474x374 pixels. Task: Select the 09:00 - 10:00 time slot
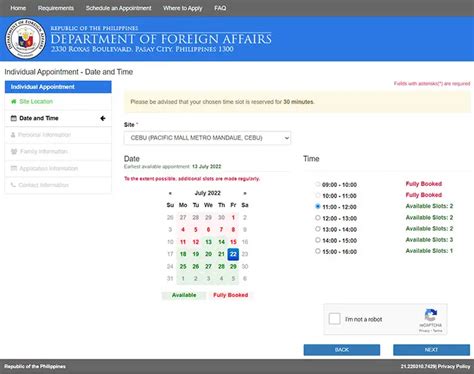318,184
